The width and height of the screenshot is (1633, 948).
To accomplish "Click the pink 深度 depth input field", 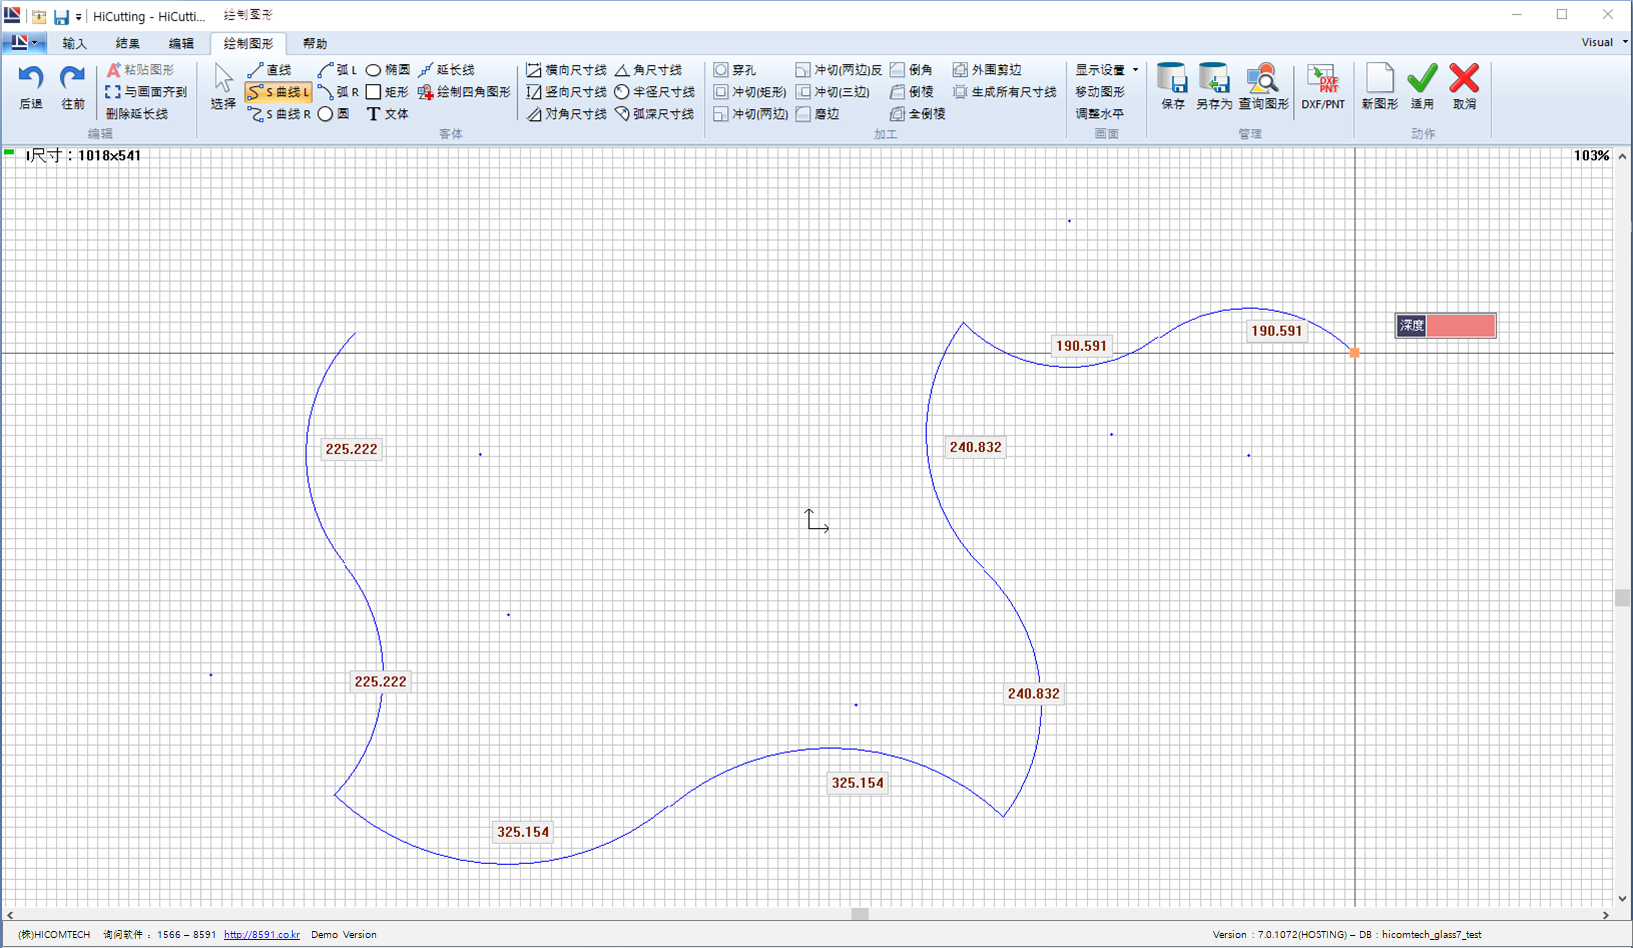I will 1460,326.
